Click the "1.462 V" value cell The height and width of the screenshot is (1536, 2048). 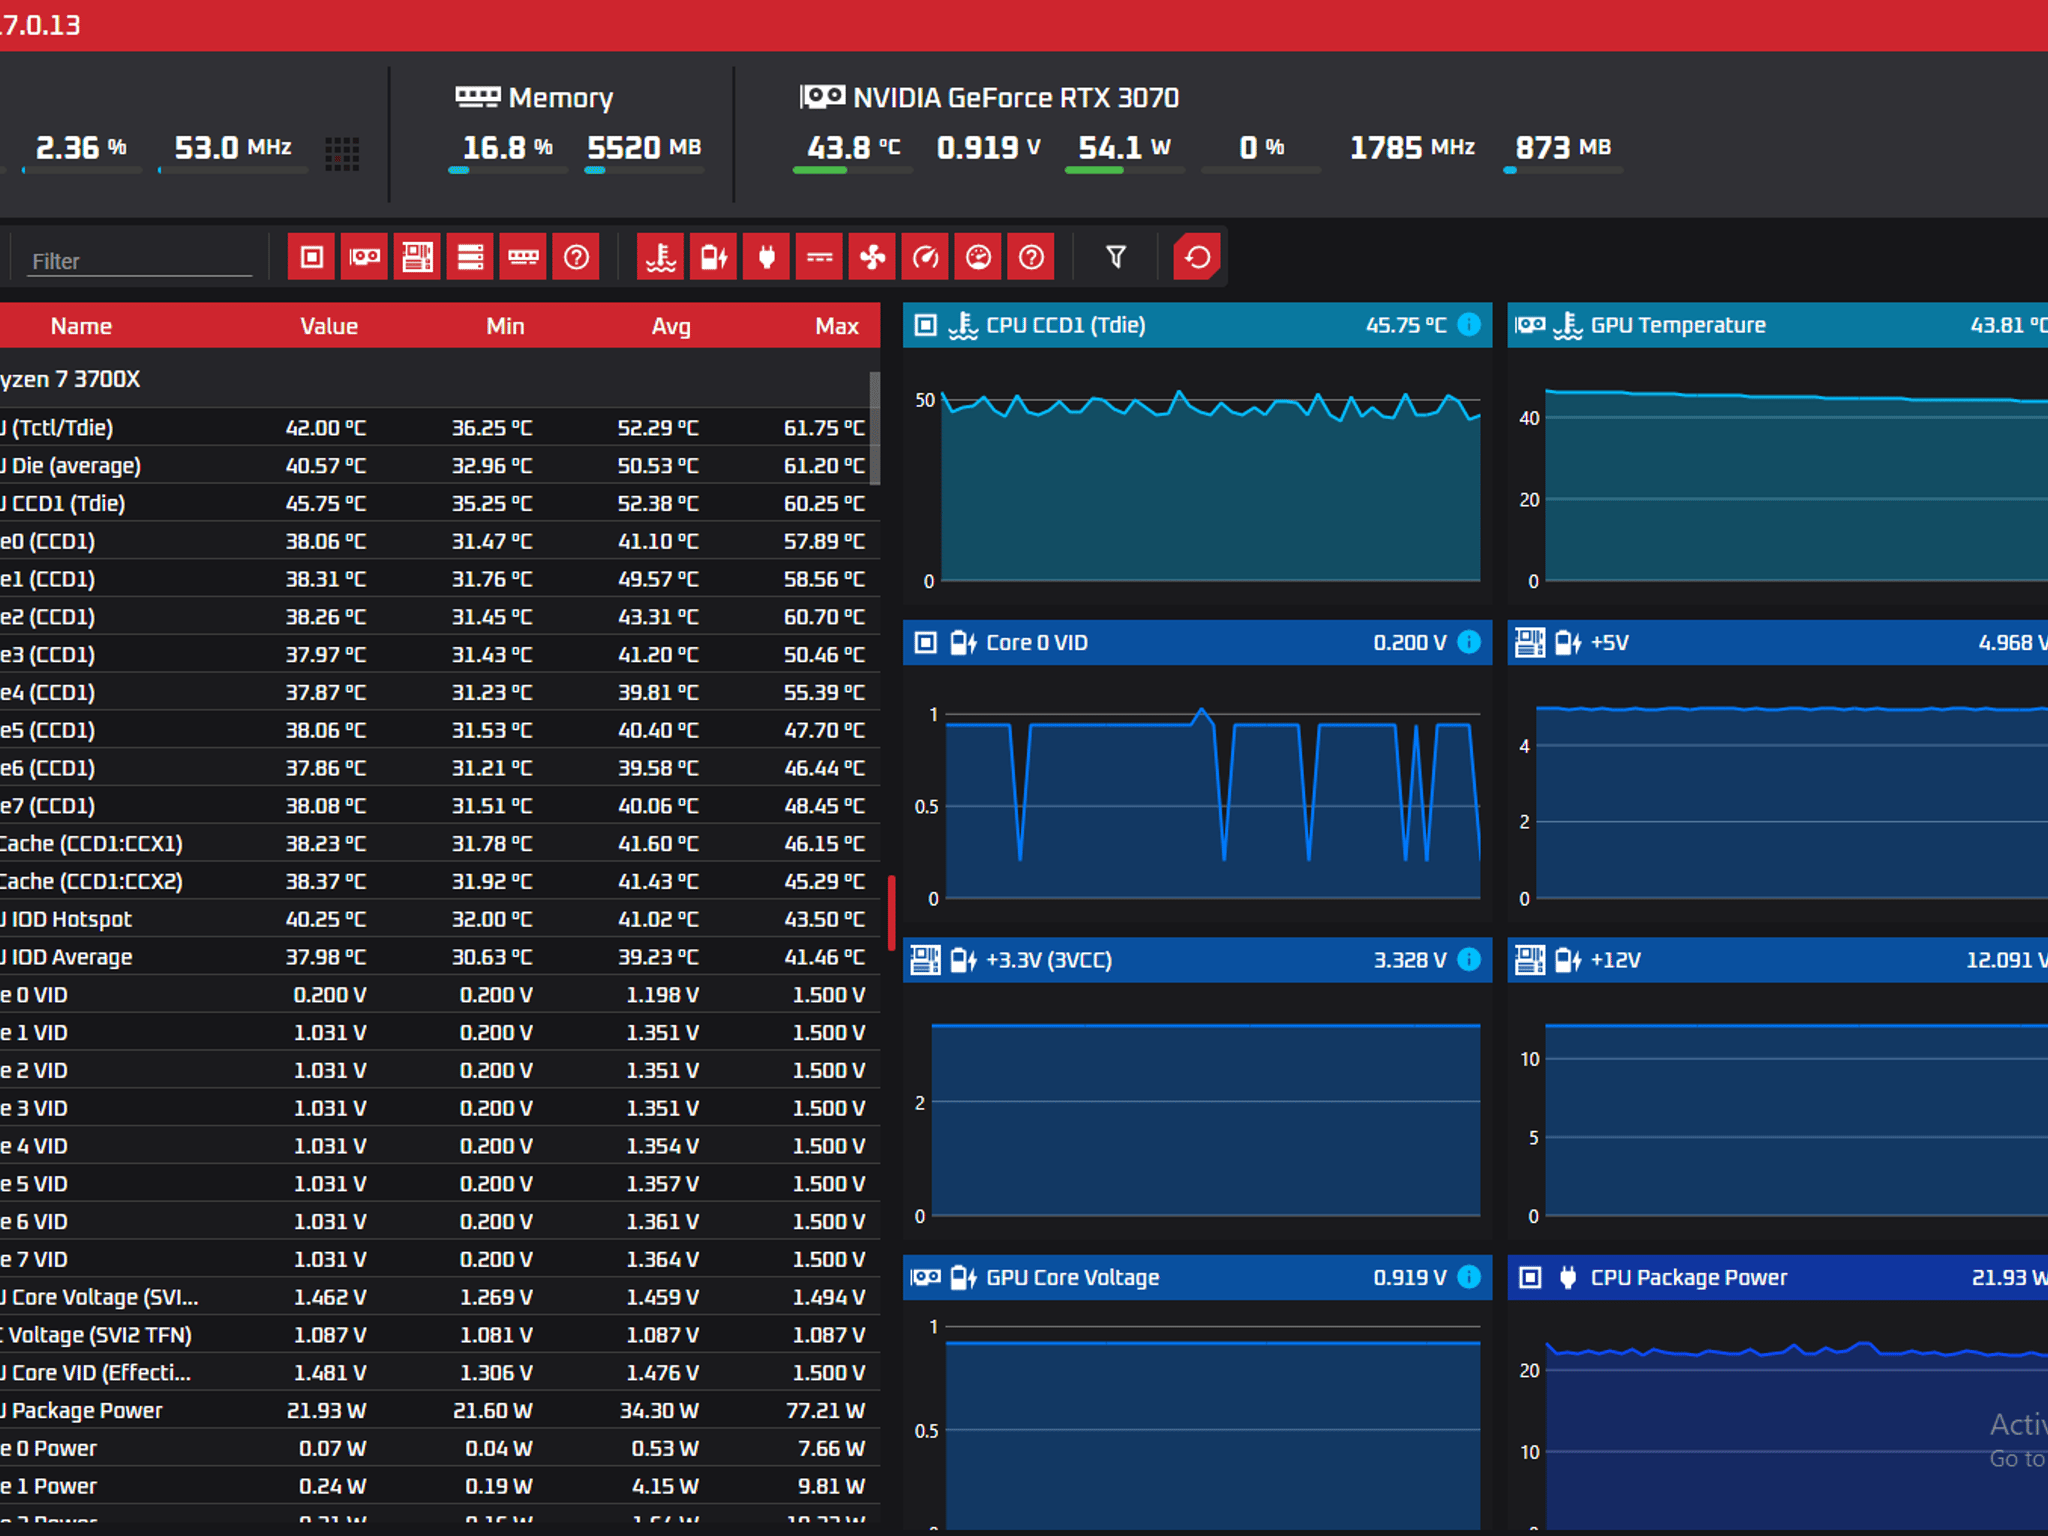[330, 1297]
